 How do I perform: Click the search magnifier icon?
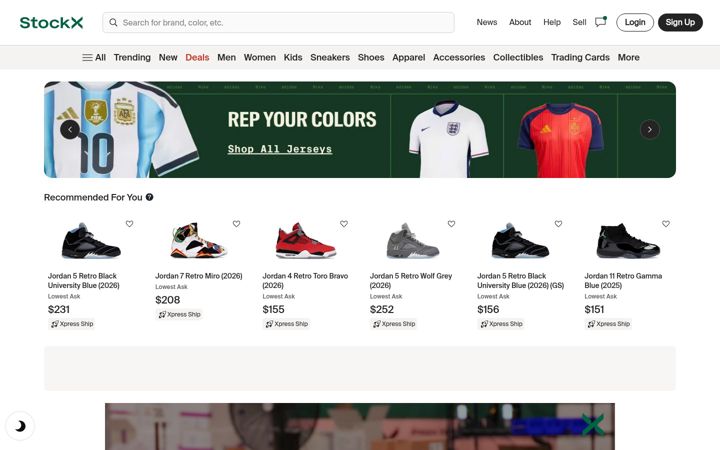point(113,22)
